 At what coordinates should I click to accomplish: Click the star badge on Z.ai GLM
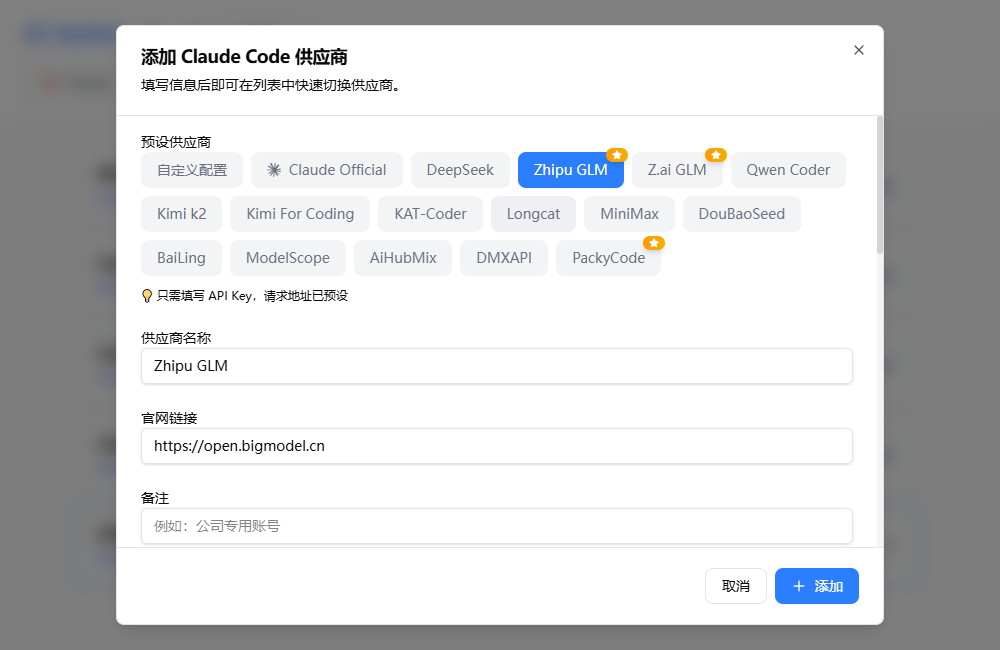click(716, 155)
